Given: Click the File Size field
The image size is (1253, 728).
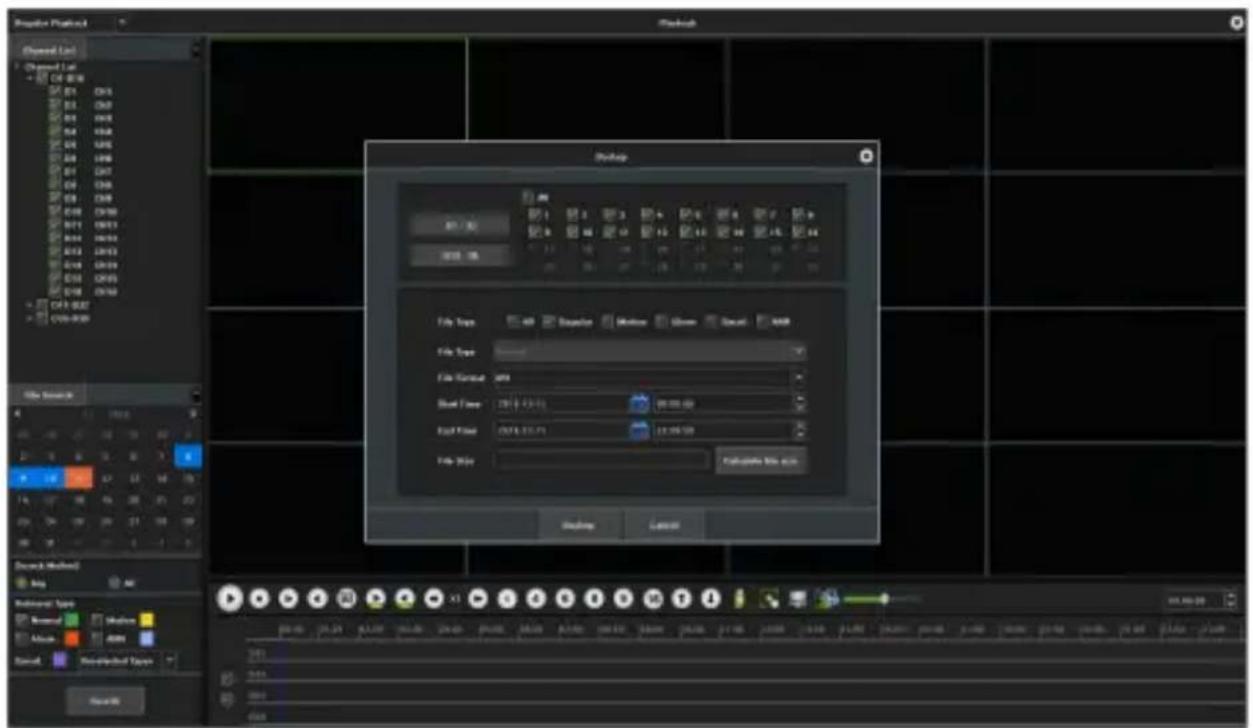Looking at the screenshot, I should click(601, 459).
